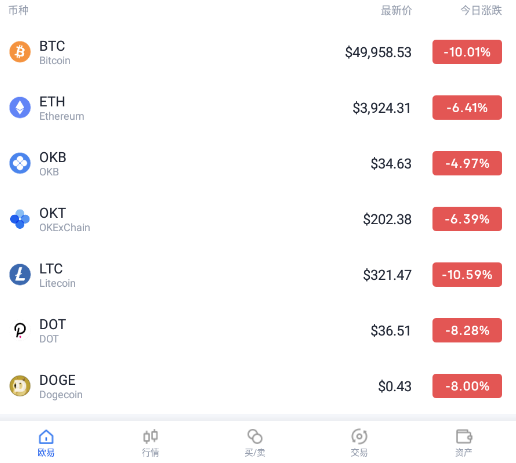
Task: Go to the 交易 trade tab
Action: 359,443
